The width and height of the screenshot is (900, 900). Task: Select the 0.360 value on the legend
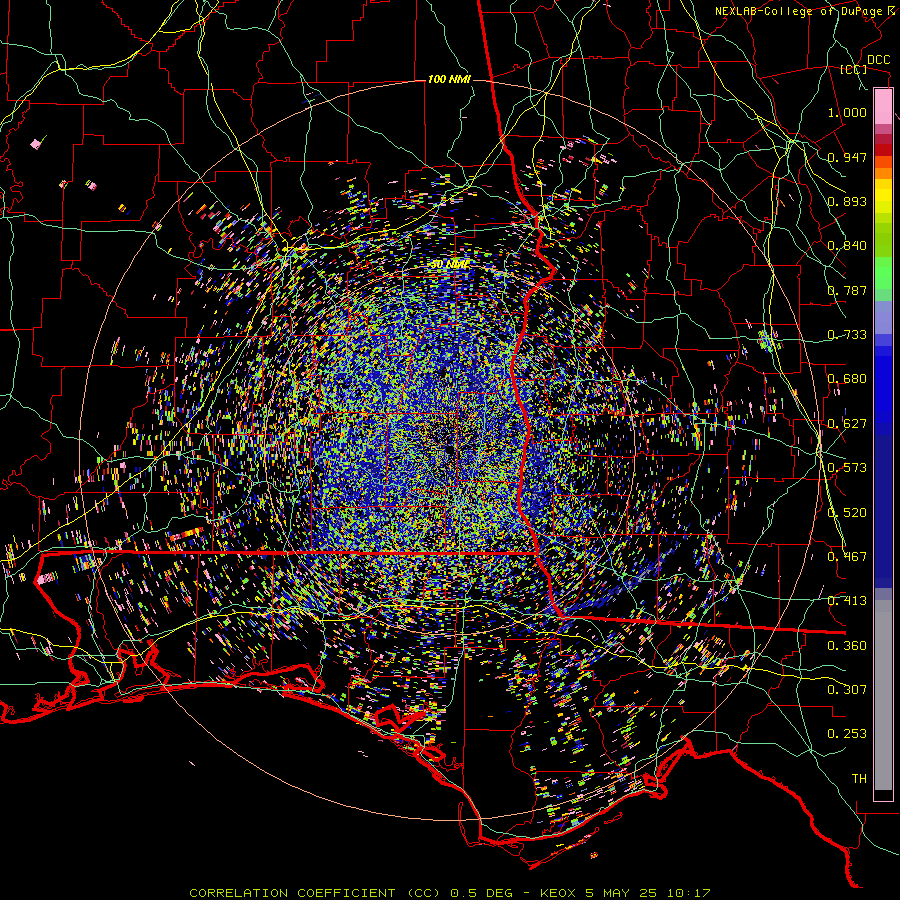847,646
